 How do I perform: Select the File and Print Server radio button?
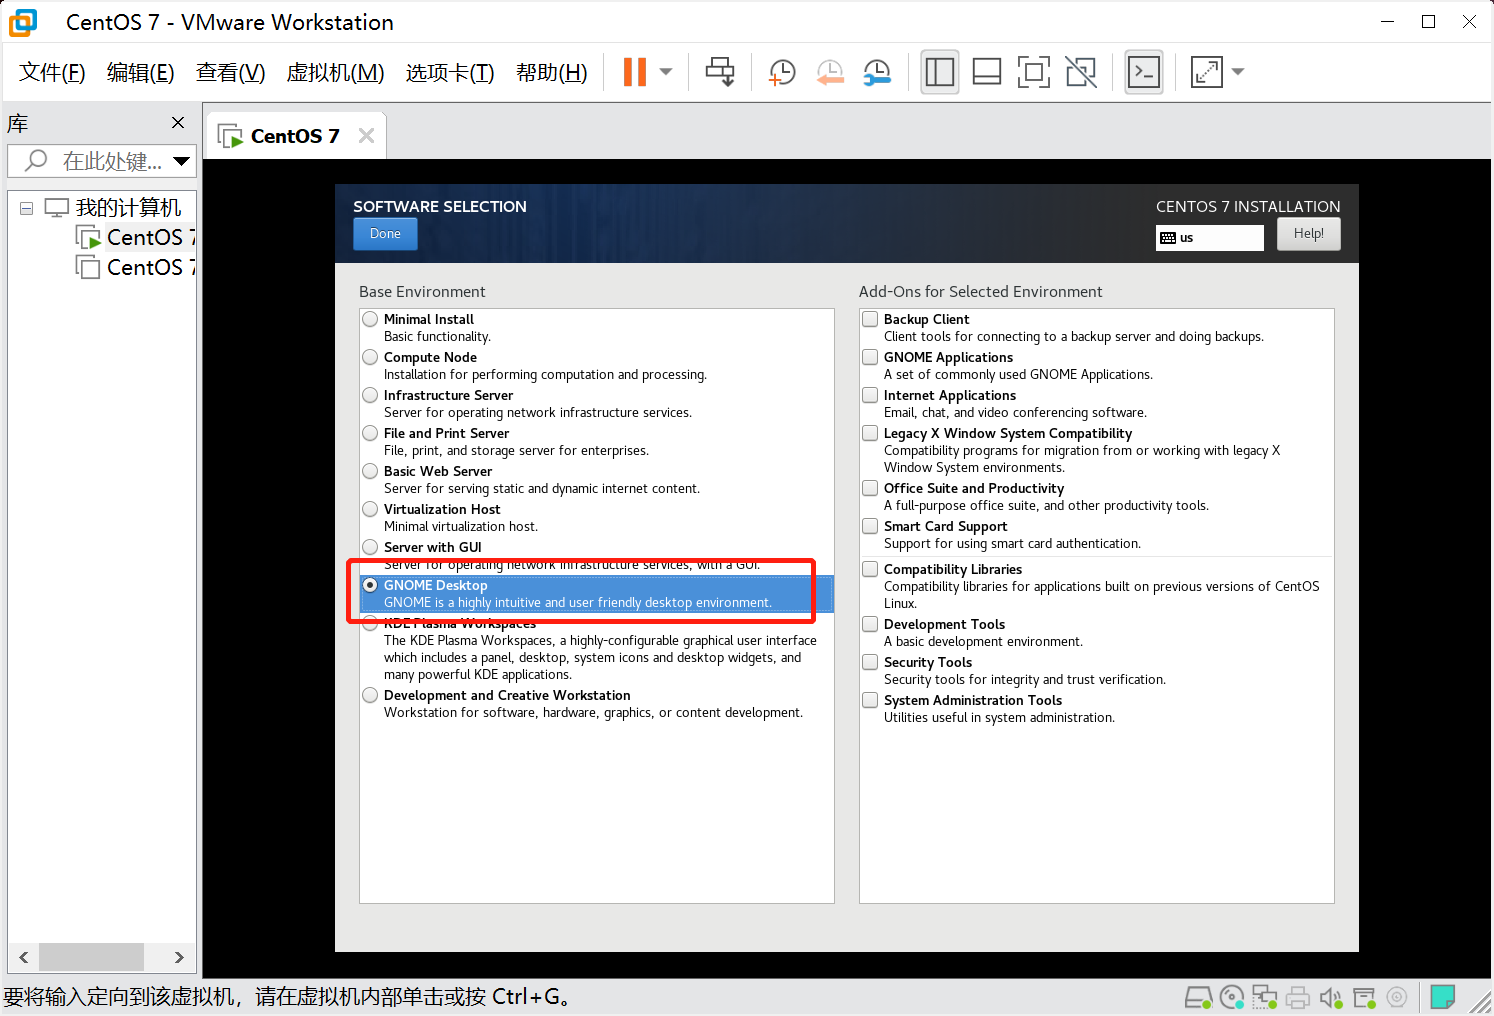coord(371,433)
